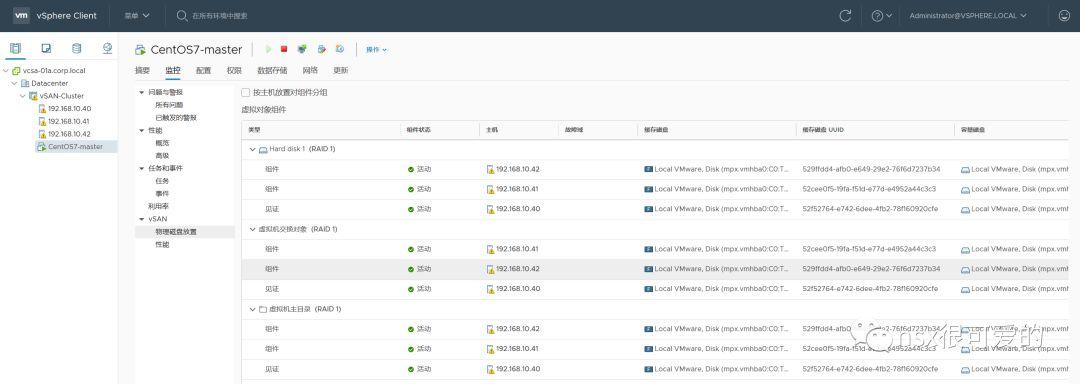
Task: Click the search box 在所有环境中搜索
Action: click(x=219, y=15)
